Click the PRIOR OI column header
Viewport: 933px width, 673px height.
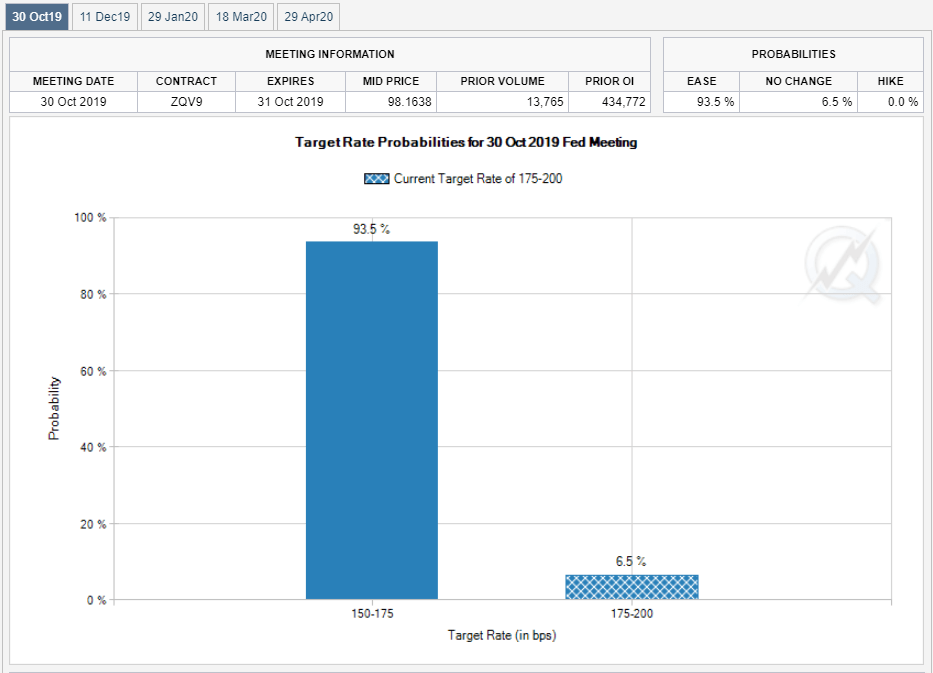[x=609, y=81]
